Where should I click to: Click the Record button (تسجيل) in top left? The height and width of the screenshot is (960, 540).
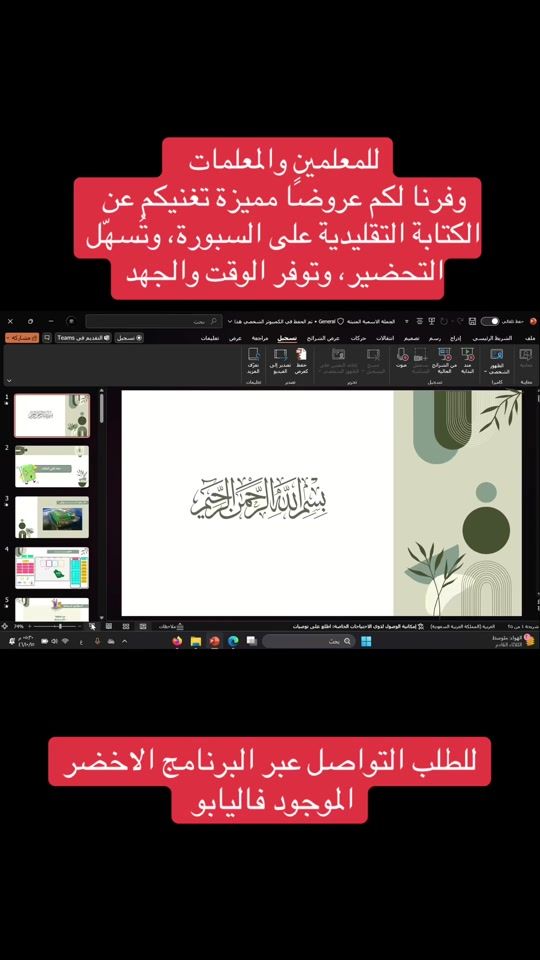click(x=130, y=338)
